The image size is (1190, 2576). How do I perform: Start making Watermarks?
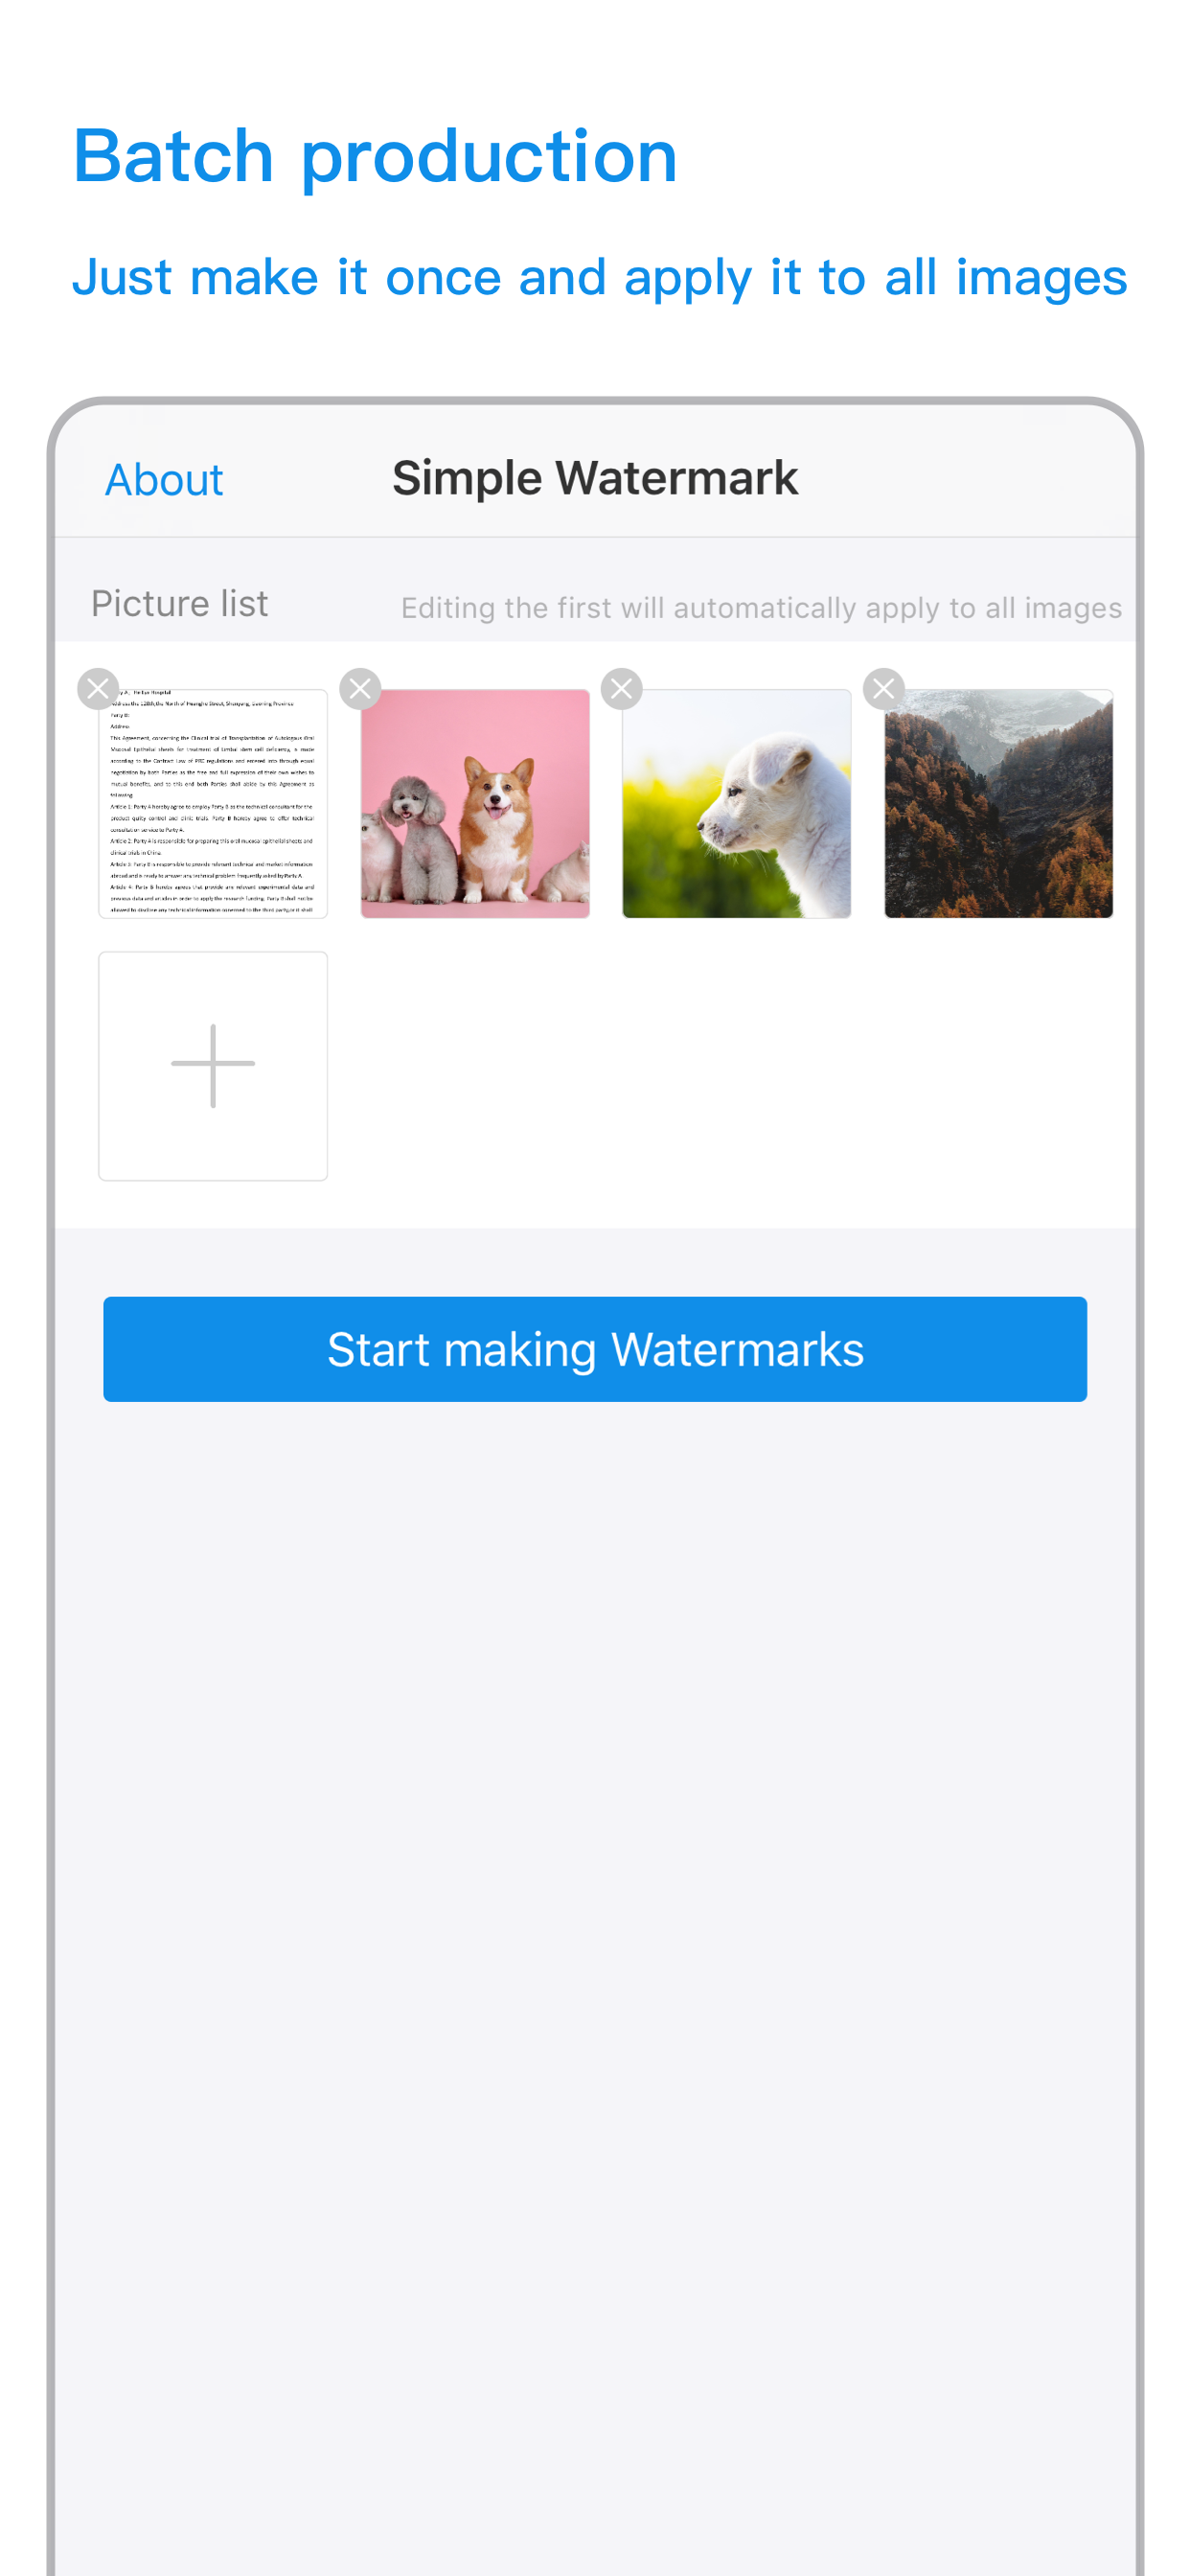point(595,1349)
